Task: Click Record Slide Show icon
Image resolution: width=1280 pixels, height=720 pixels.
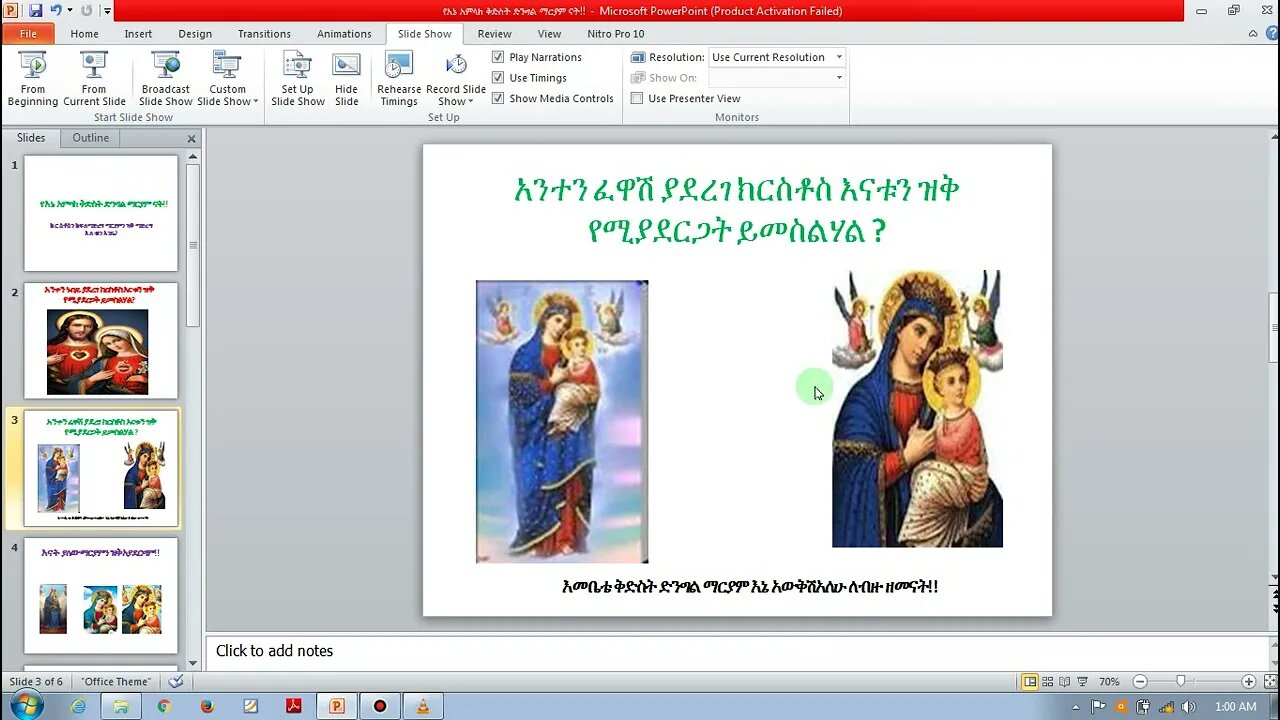Action: click(456, 65)
